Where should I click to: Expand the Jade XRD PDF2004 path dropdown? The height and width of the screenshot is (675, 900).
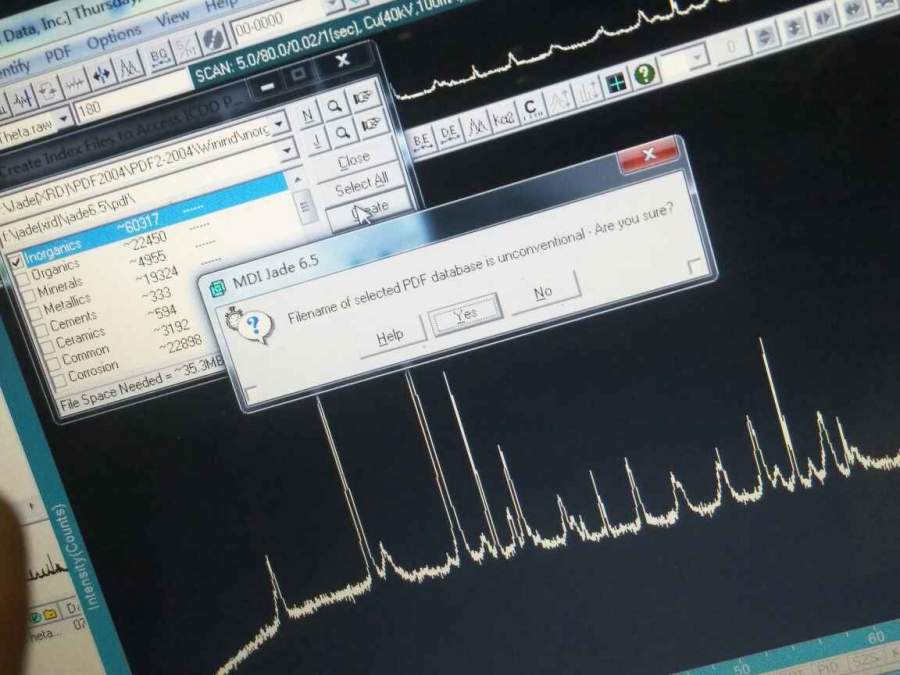click(288, 151)
